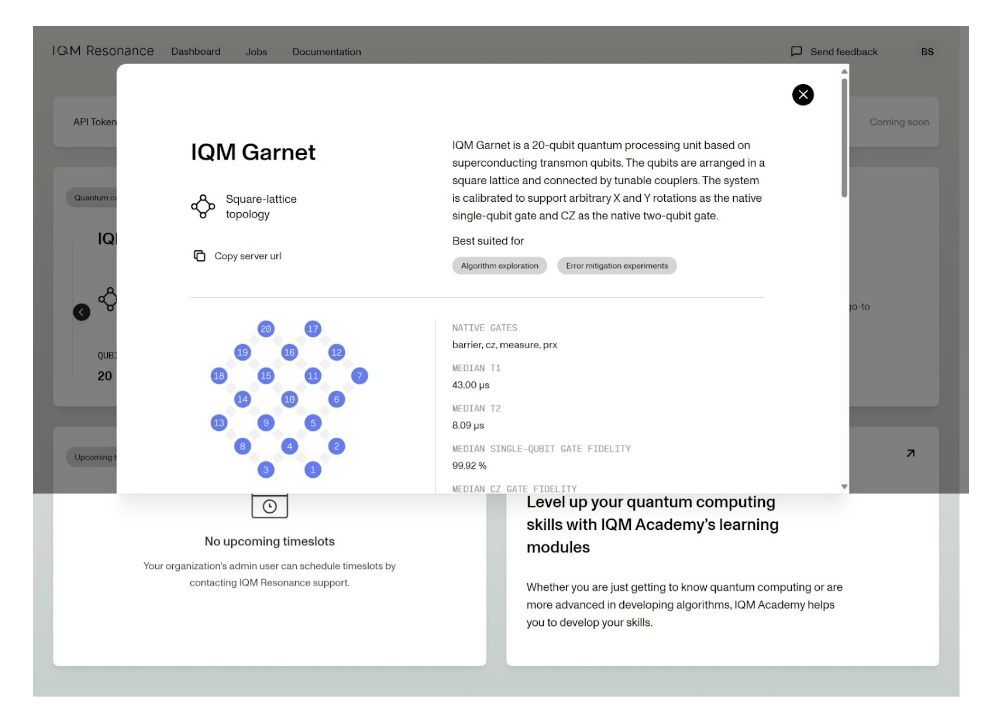
Task: Select qubit 6 in the lattice
Action: [336, 399]
